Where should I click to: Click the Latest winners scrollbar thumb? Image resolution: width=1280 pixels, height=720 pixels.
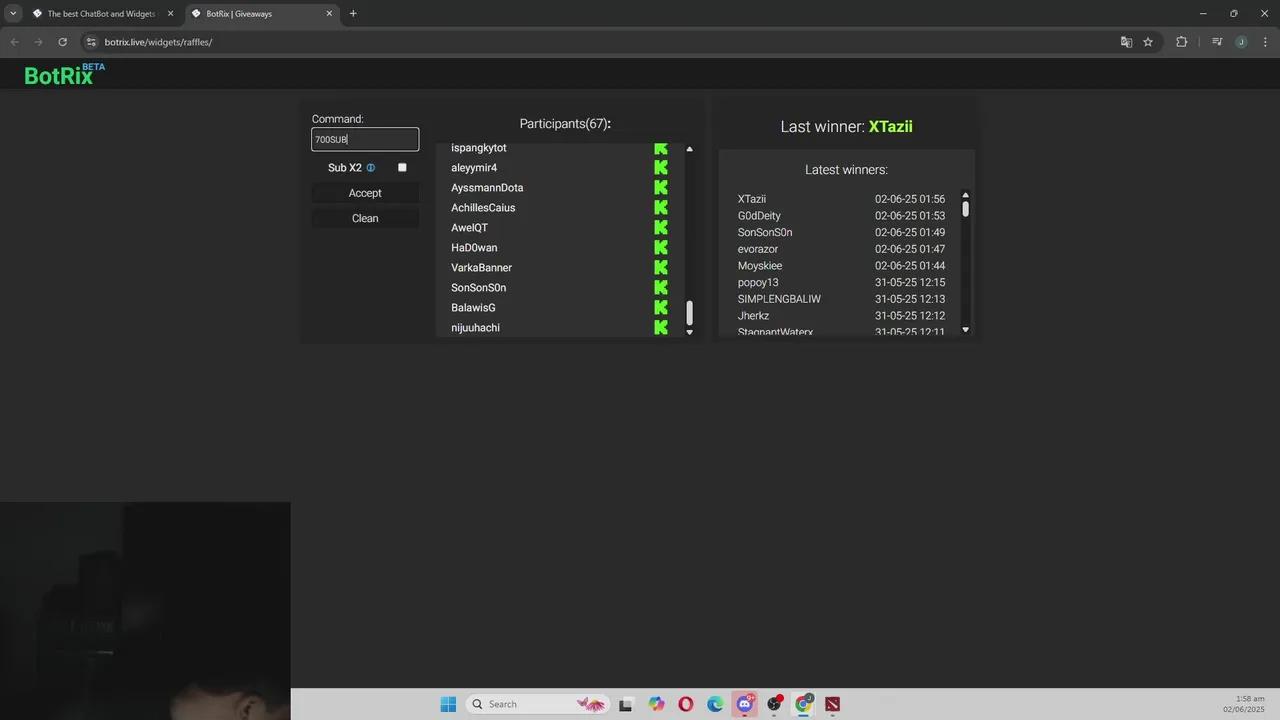(x=965, y=209)
